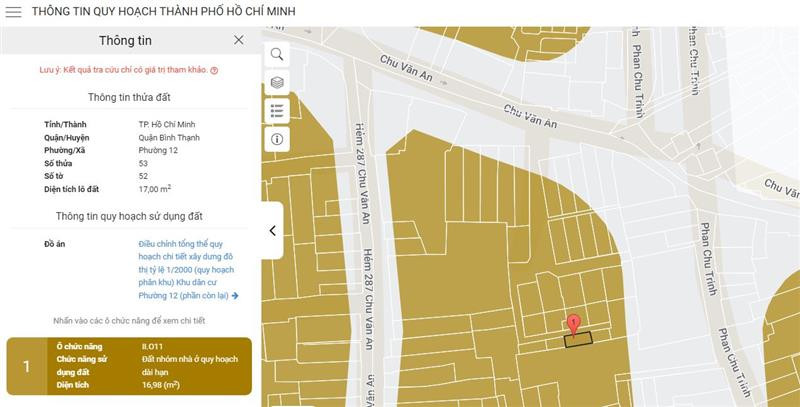The width and height of the screenshot is (800, 407).
Task: Open the map layers panel
Action: click(x=277, y=82)
